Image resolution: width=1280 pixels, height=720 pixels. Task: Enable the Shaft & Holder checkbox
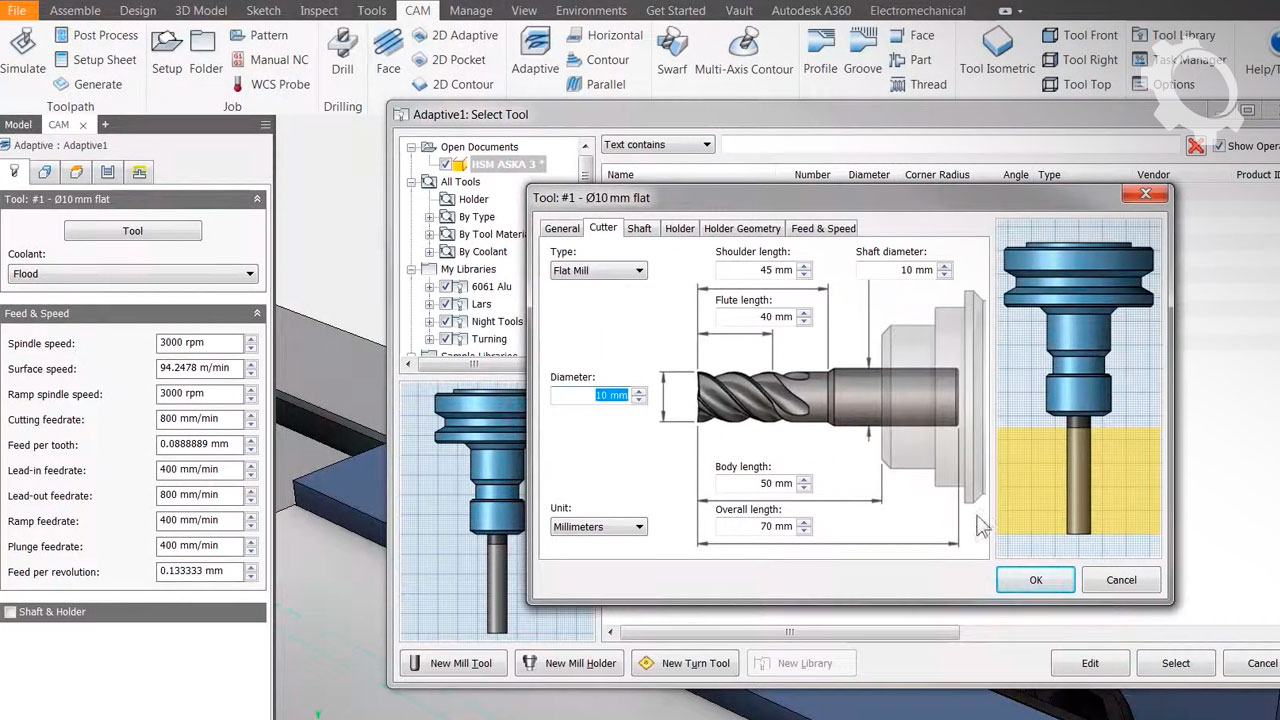pos(11,612)
